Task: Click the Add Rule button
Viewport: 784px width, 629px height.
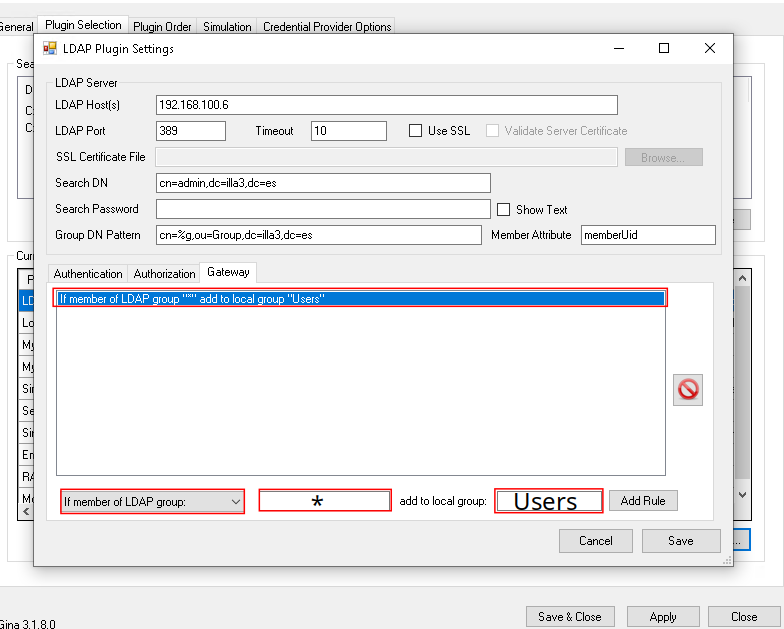Action: pyautogui.click(x=643, y=501)
